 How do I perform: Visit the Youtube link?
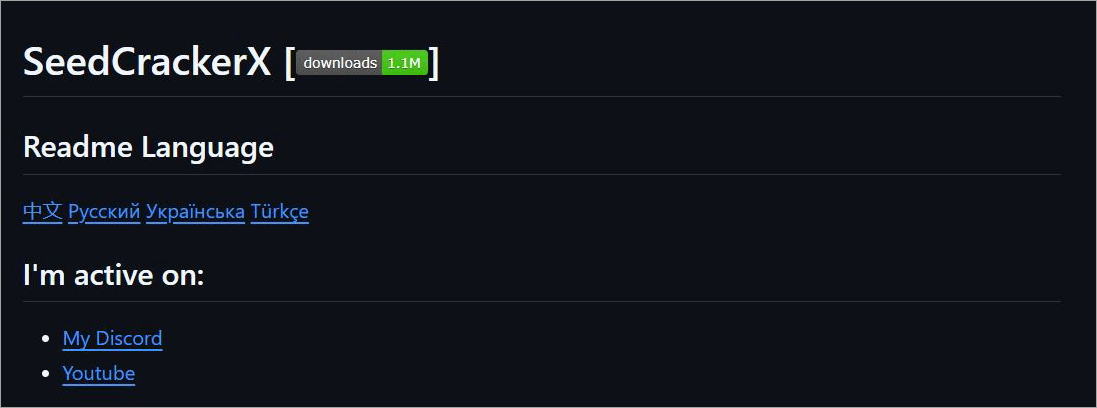[98, 374]
